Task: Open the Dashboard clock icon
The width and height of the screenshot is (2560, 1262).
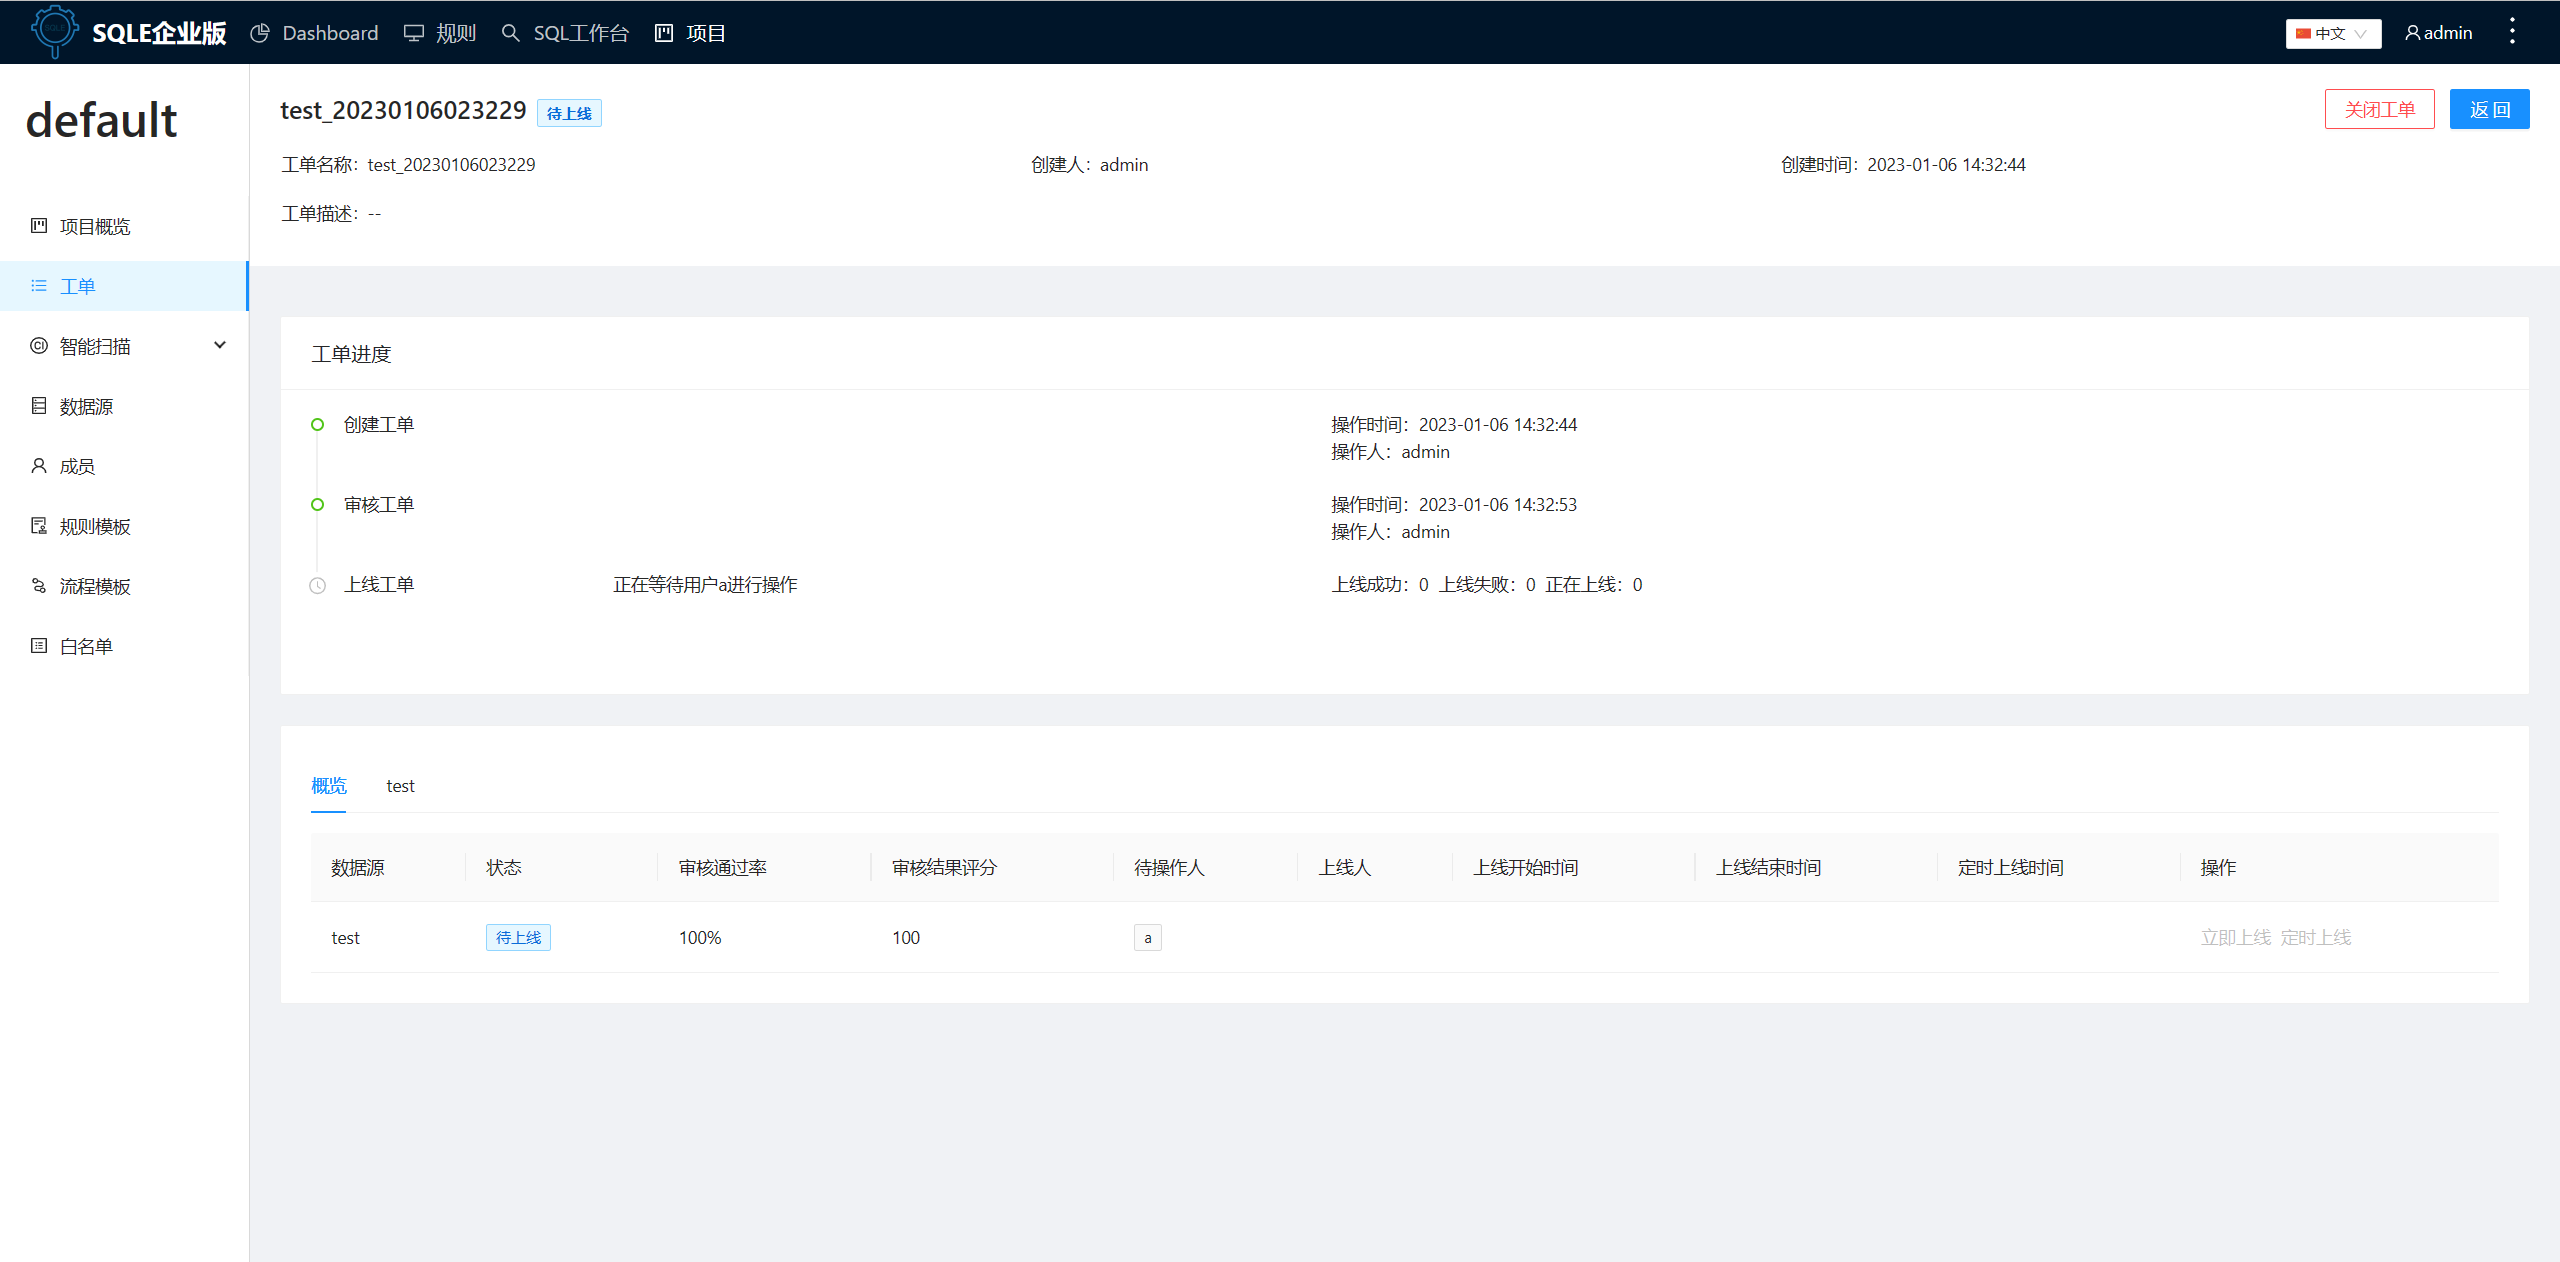Action: (260, 32)
